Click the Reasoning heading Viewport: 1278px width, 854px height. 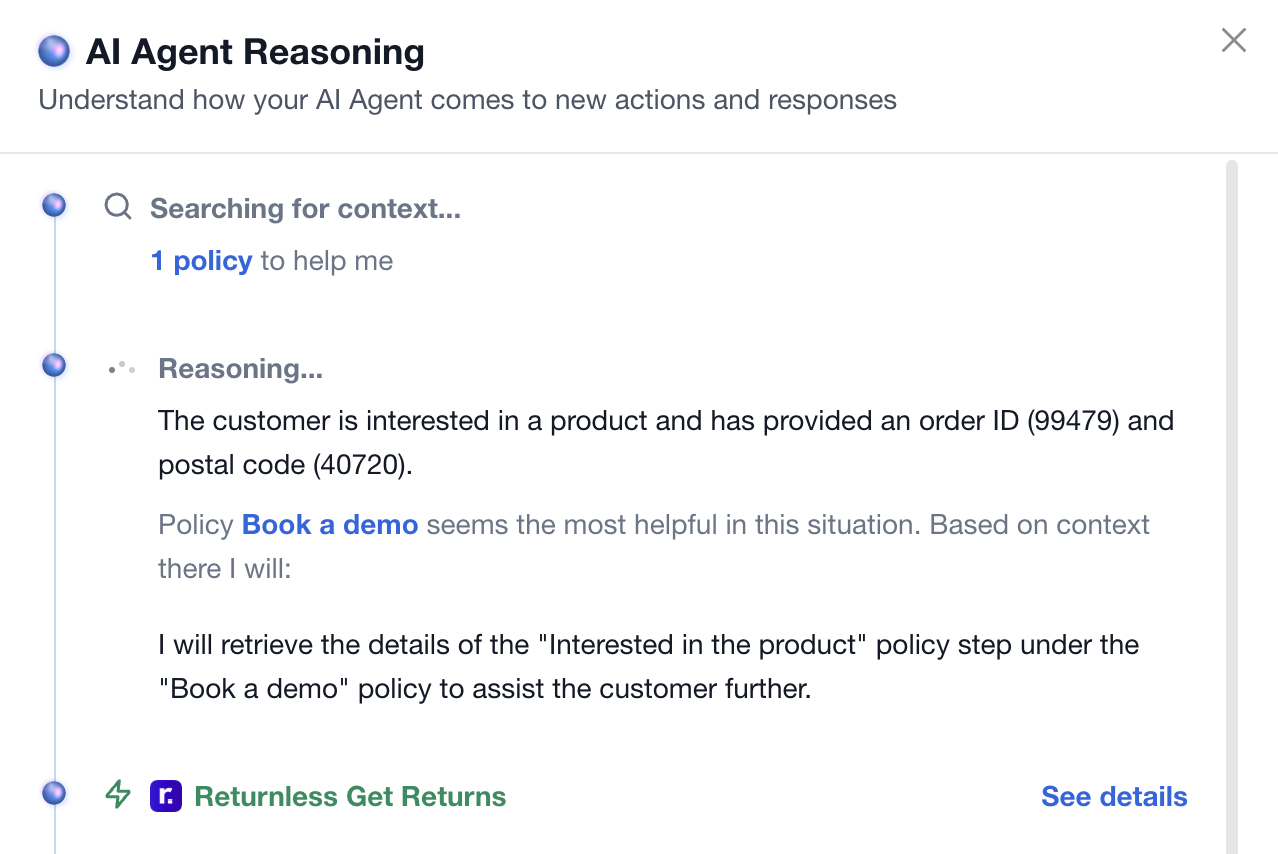click(x=240, y=369)
